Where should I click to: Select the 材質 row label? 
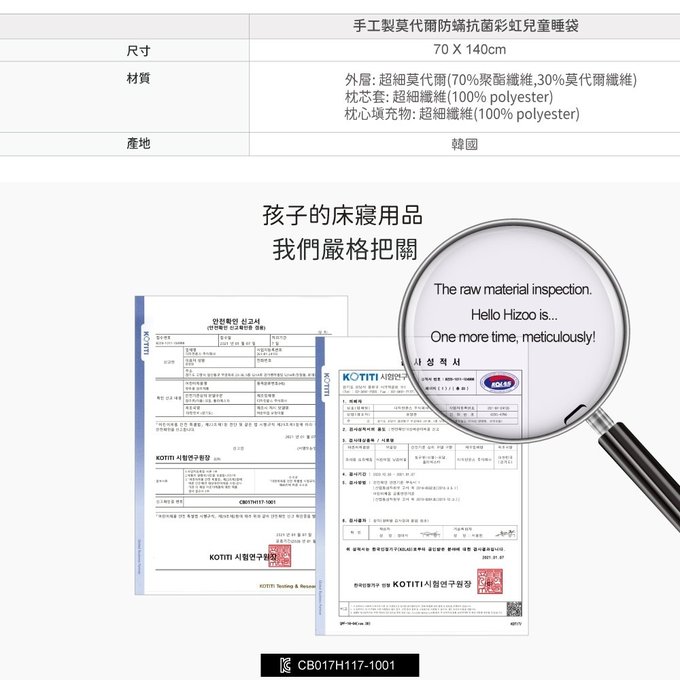click(x=138, y=78)
